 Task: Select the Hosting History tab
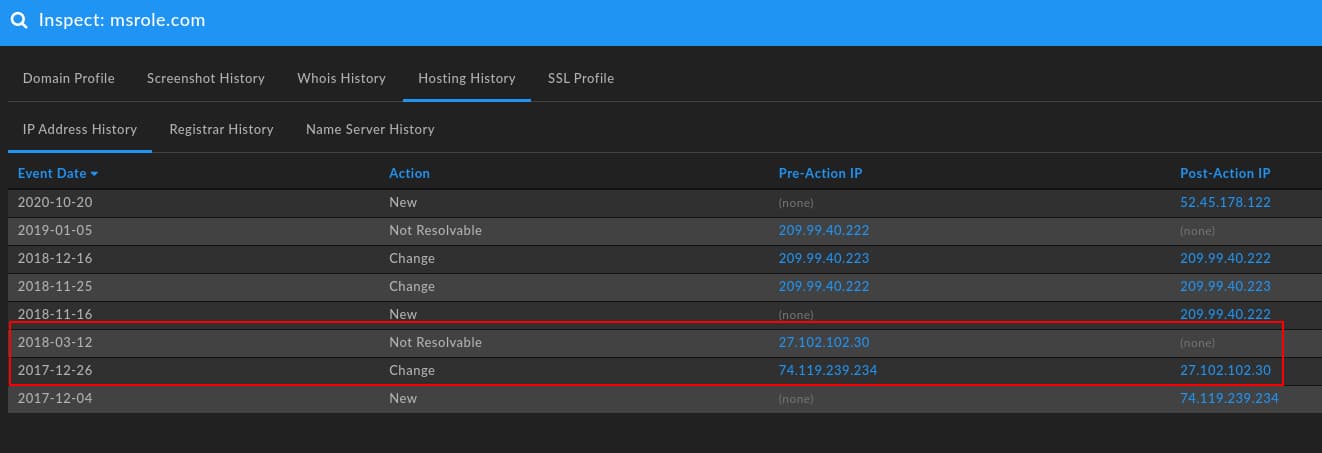(x=467, y=78)
